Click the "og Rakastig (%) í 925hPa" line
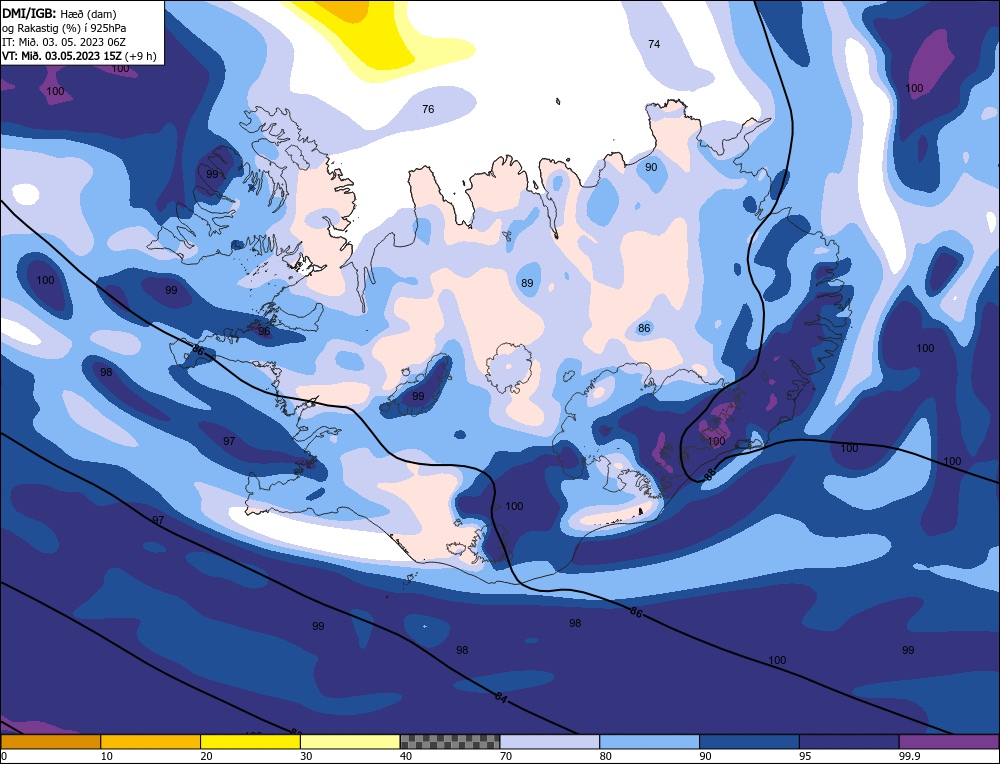The image size is (1000, 764). tap(64, 28)
